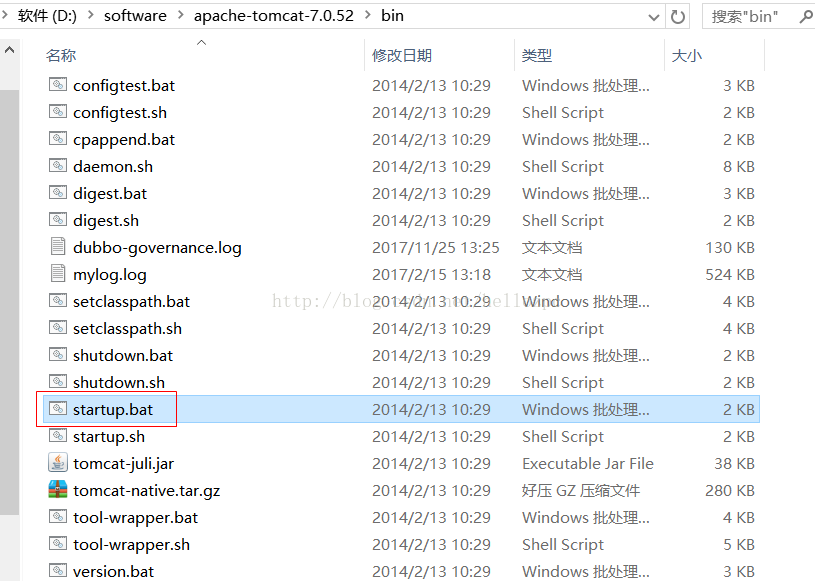Select the digest.bat file name
Viewport: 815px width, 581px height.
(110, 193)
